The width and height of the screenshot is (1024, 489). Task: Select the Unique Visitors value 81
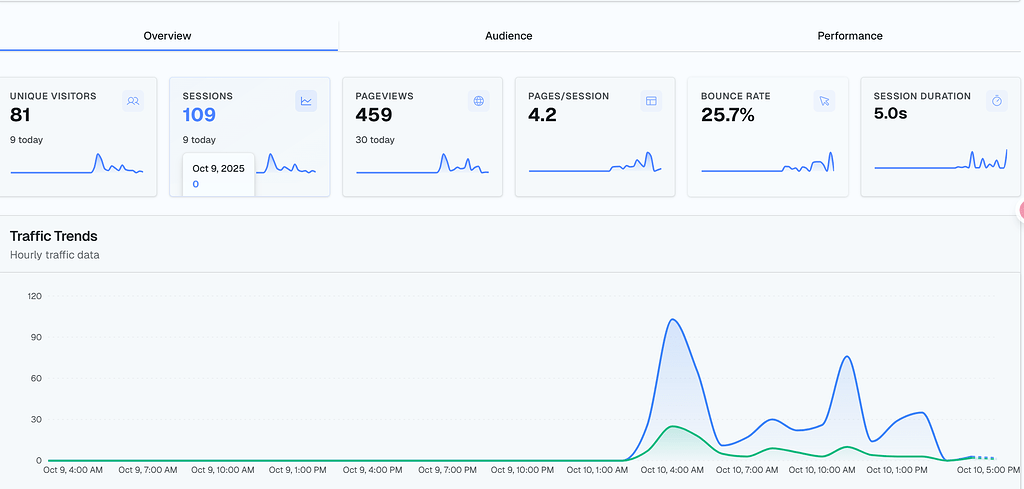pos(21,116)
